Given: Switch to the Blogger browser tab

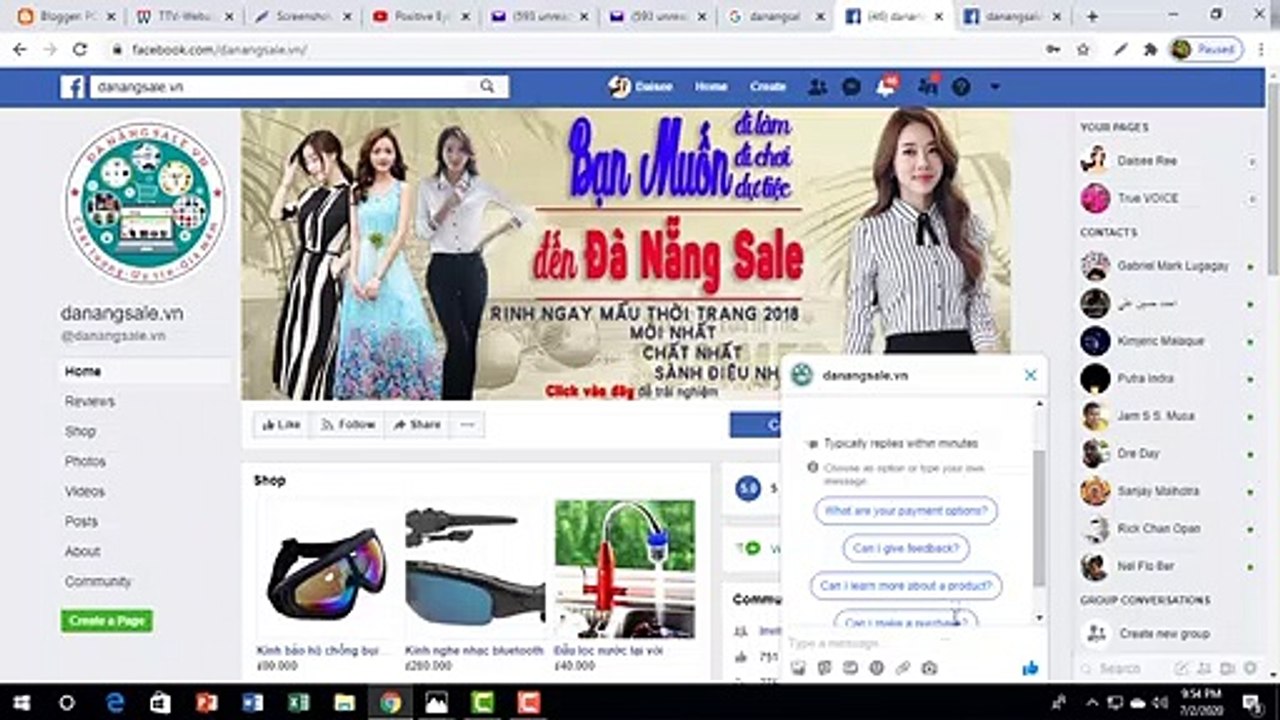Looking at the screenshot, I should point(66,16).
